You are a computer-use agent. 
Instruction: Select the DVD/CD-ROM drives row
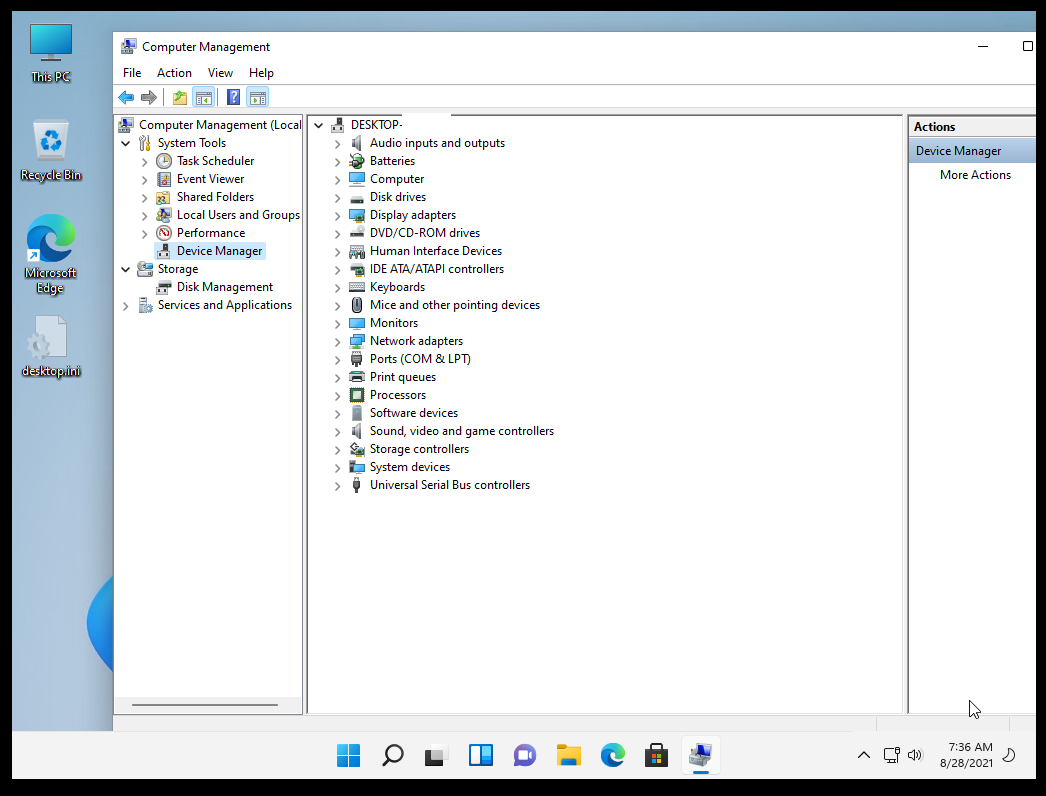click(x=425, y=233)
